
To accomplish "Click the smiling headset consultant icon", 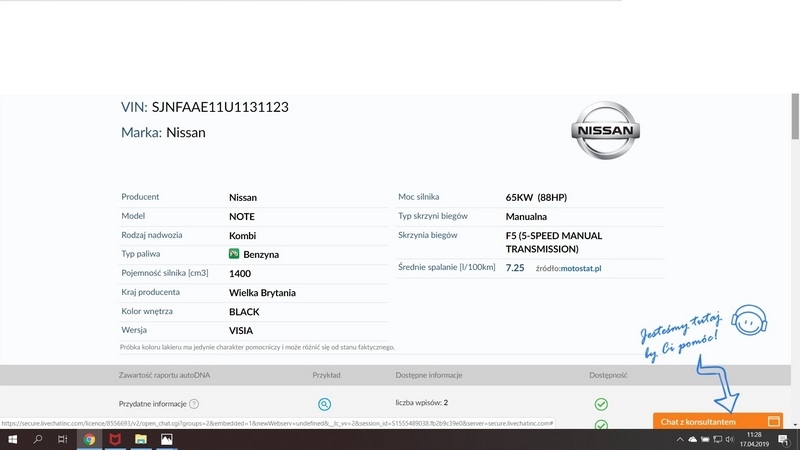I will (749, 320).
